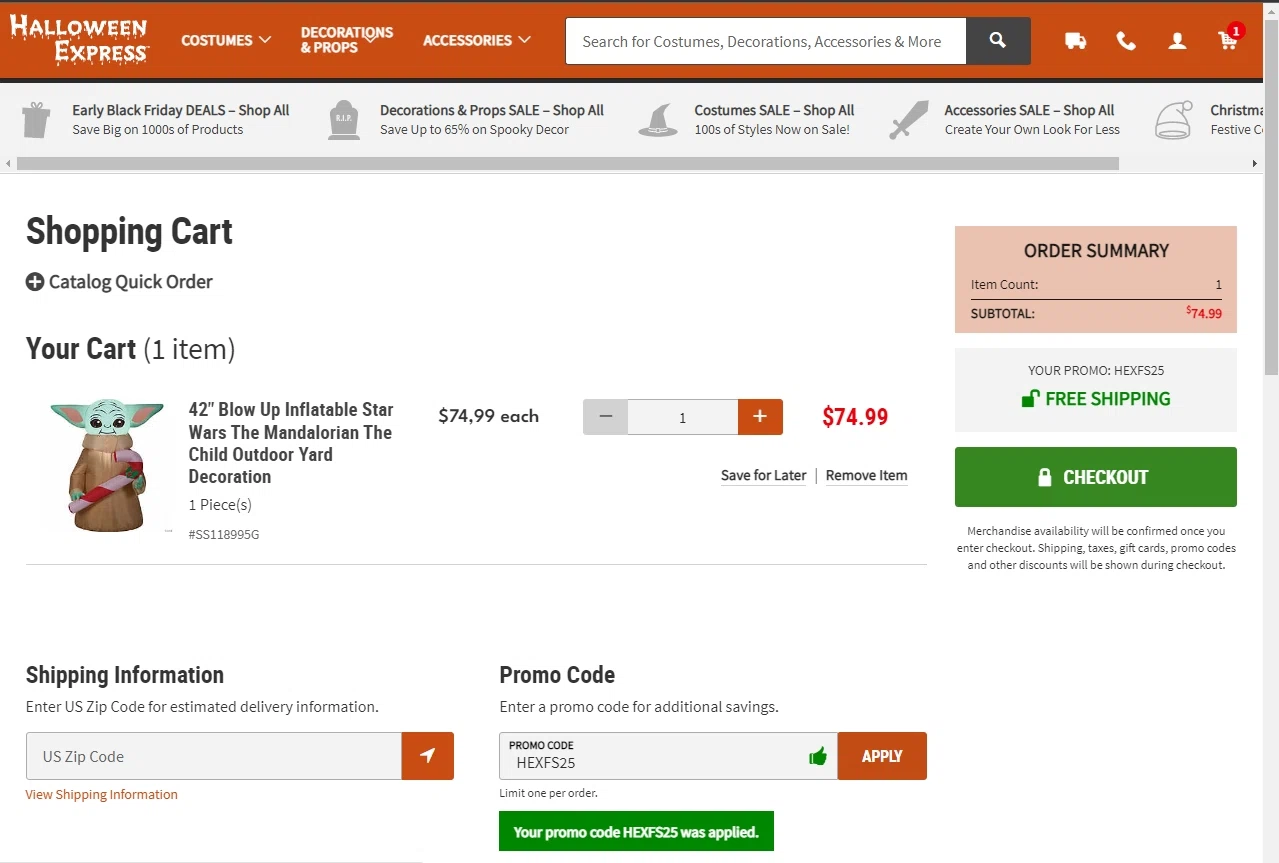This screenshot has height=863, width=1279.
Task: Click the phone contact icon
Action: point(1126,41)
